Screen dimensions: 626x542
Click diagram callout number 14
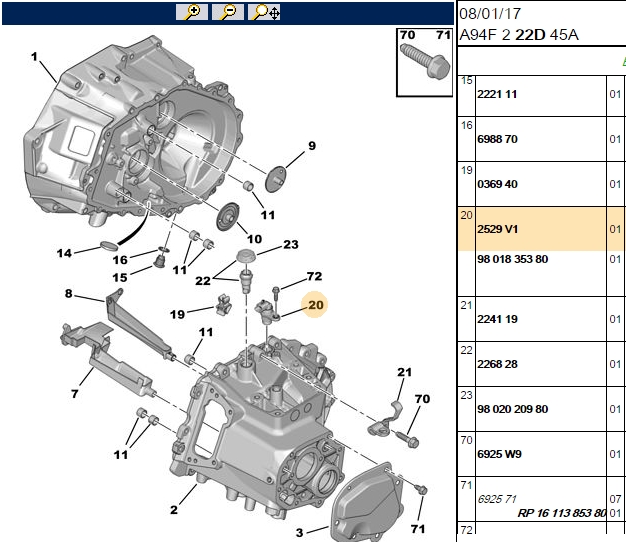coord(64,253)
